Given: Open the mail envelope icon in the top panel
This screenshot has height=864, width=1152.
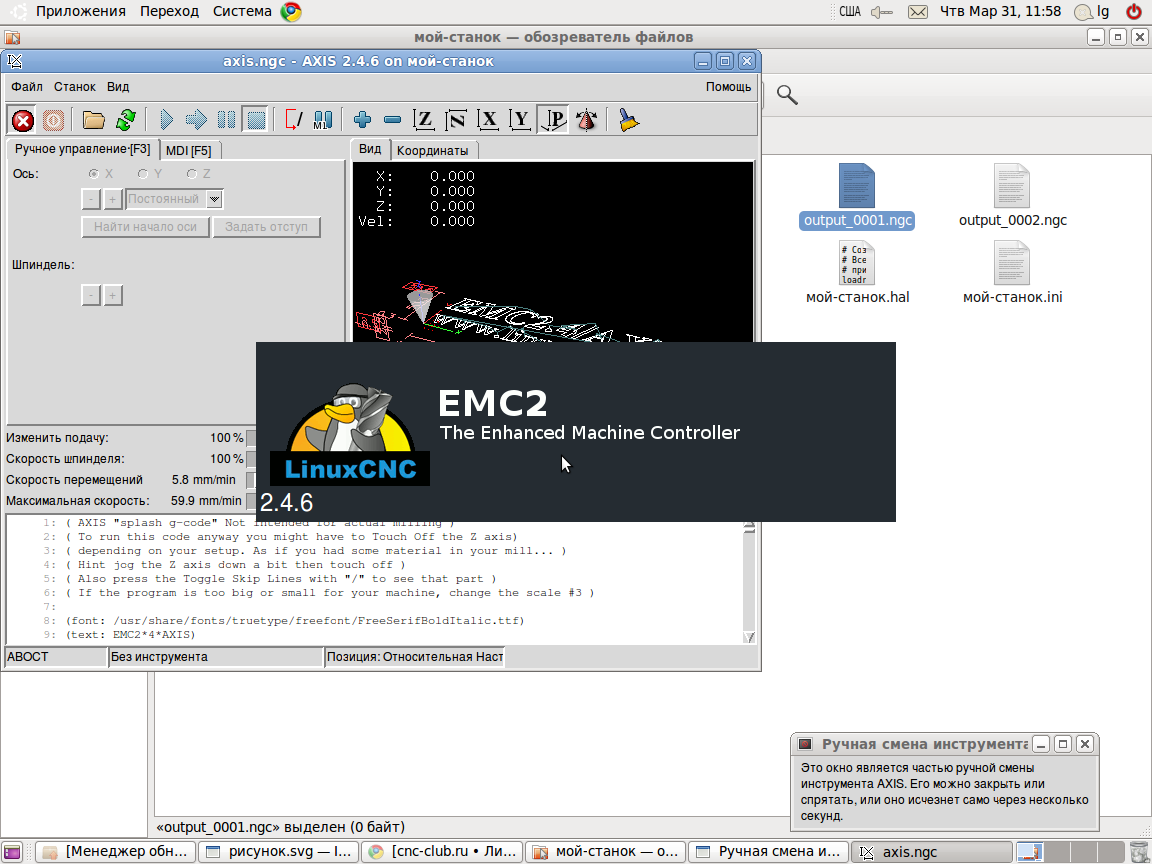Looking at the screenshot, I should [918, 12].
